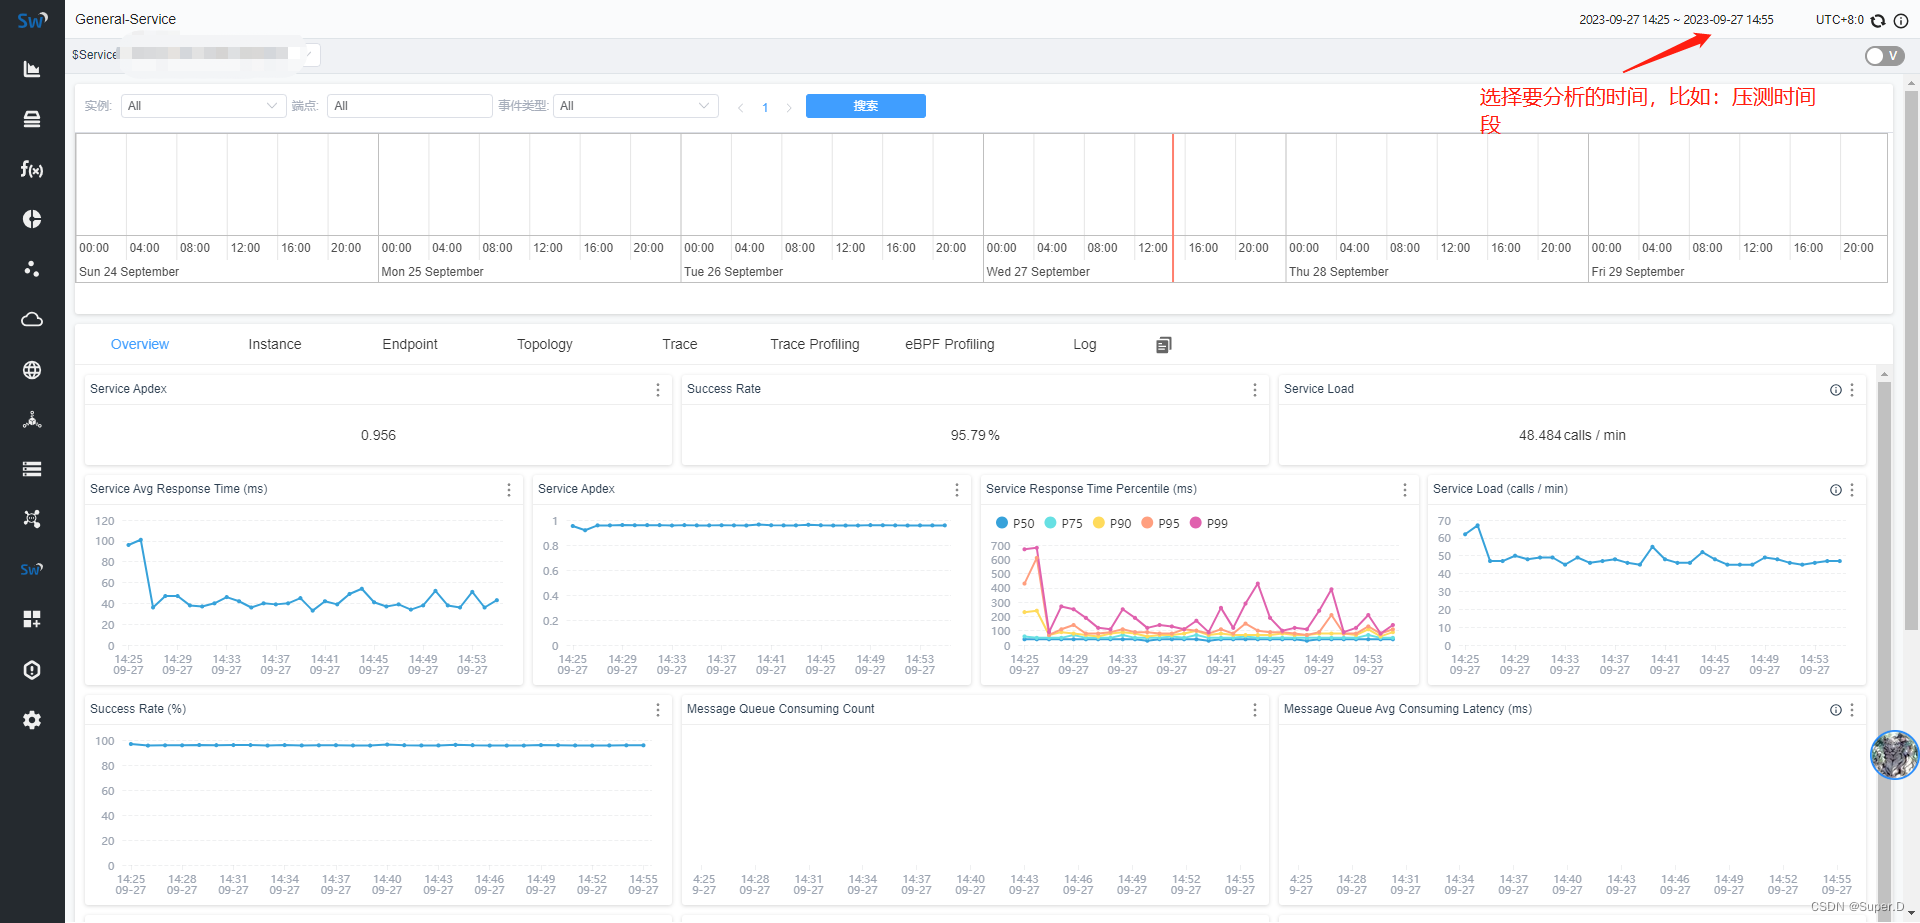The height and width of the screenshot is (923, 1920).
Task: Select page 1 in pagination
Action: coord(765,107)
